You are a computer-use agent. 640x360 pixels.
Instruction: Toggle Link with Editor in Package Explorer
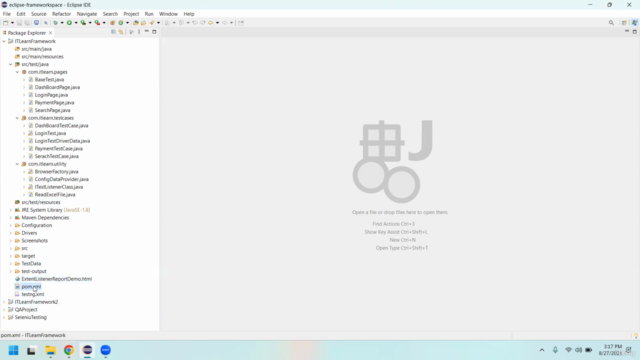click(x=121, y=32)
